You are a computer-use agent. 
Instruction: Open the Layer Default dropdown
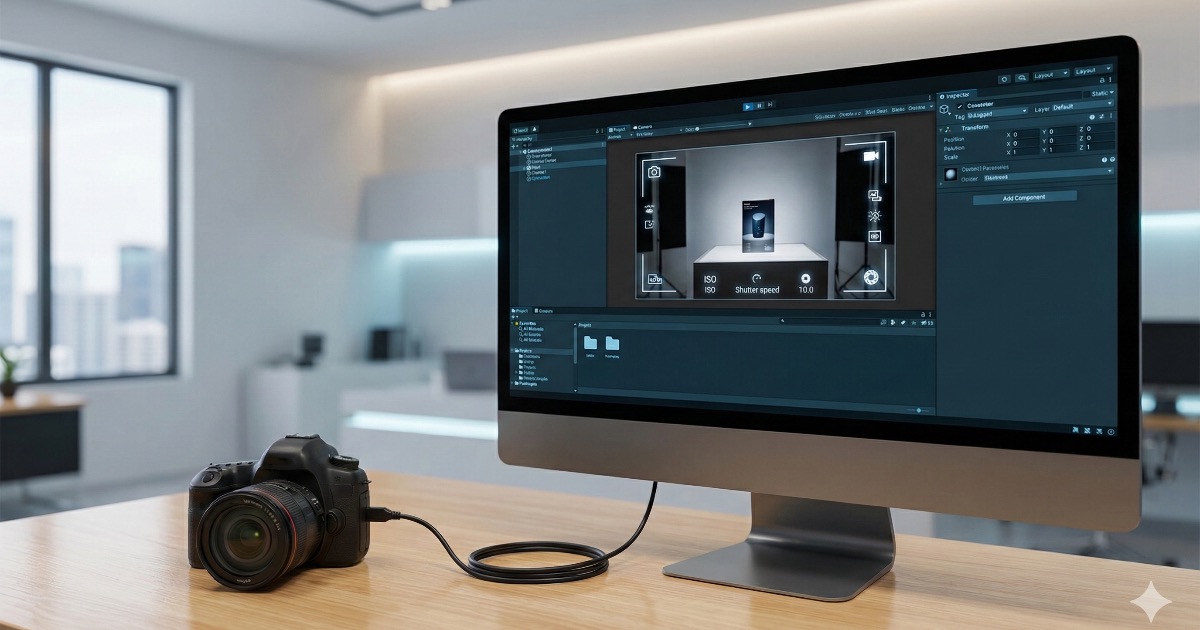pyautogui.click(x=1083, y=106)
